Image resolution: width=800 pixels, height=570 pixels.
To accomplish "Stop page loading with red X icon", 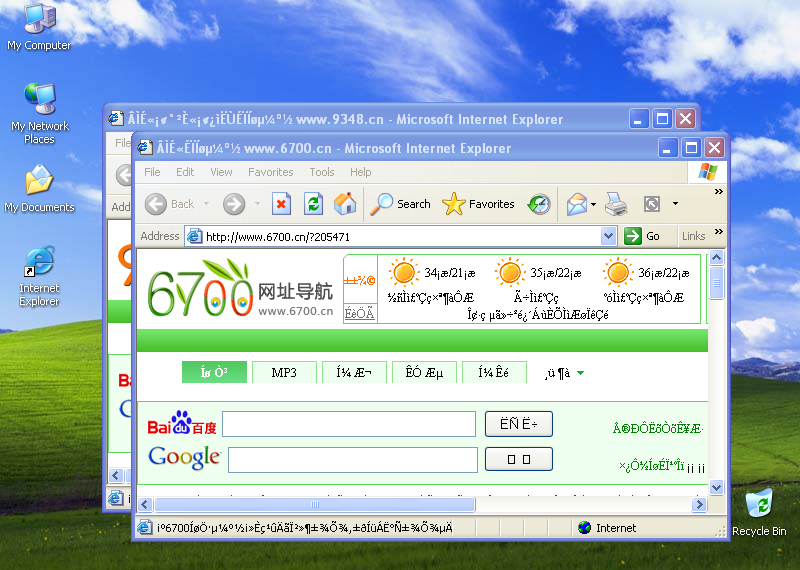I will [x=281, y=204].
